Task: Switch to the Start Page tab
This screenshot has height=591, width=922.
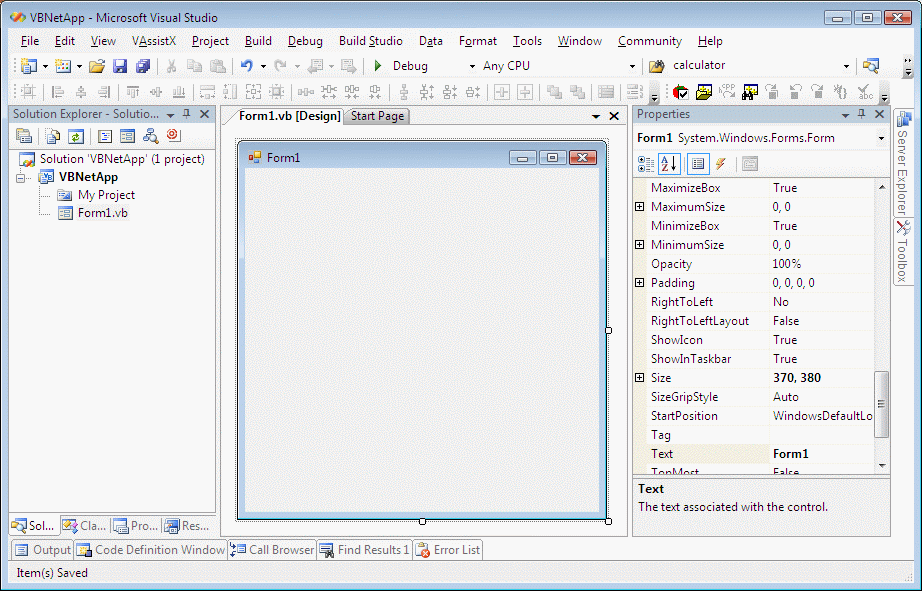Action: point(377,116)
